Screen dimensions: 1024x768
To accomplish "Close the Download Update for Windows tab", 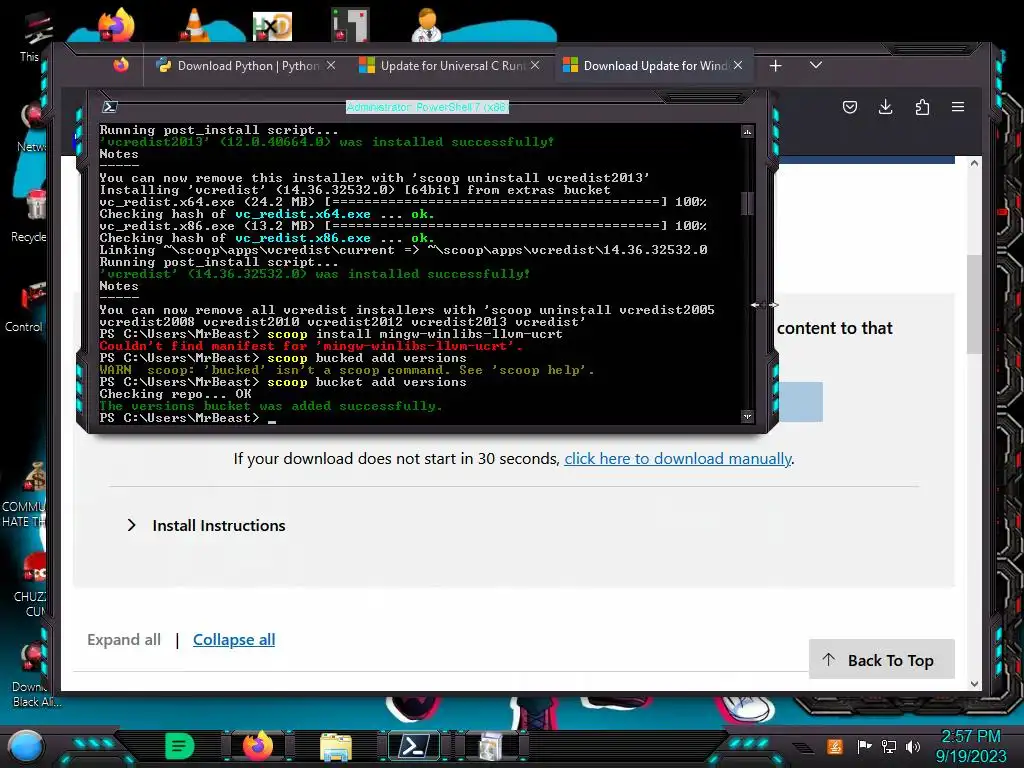I will coord(738,65).
